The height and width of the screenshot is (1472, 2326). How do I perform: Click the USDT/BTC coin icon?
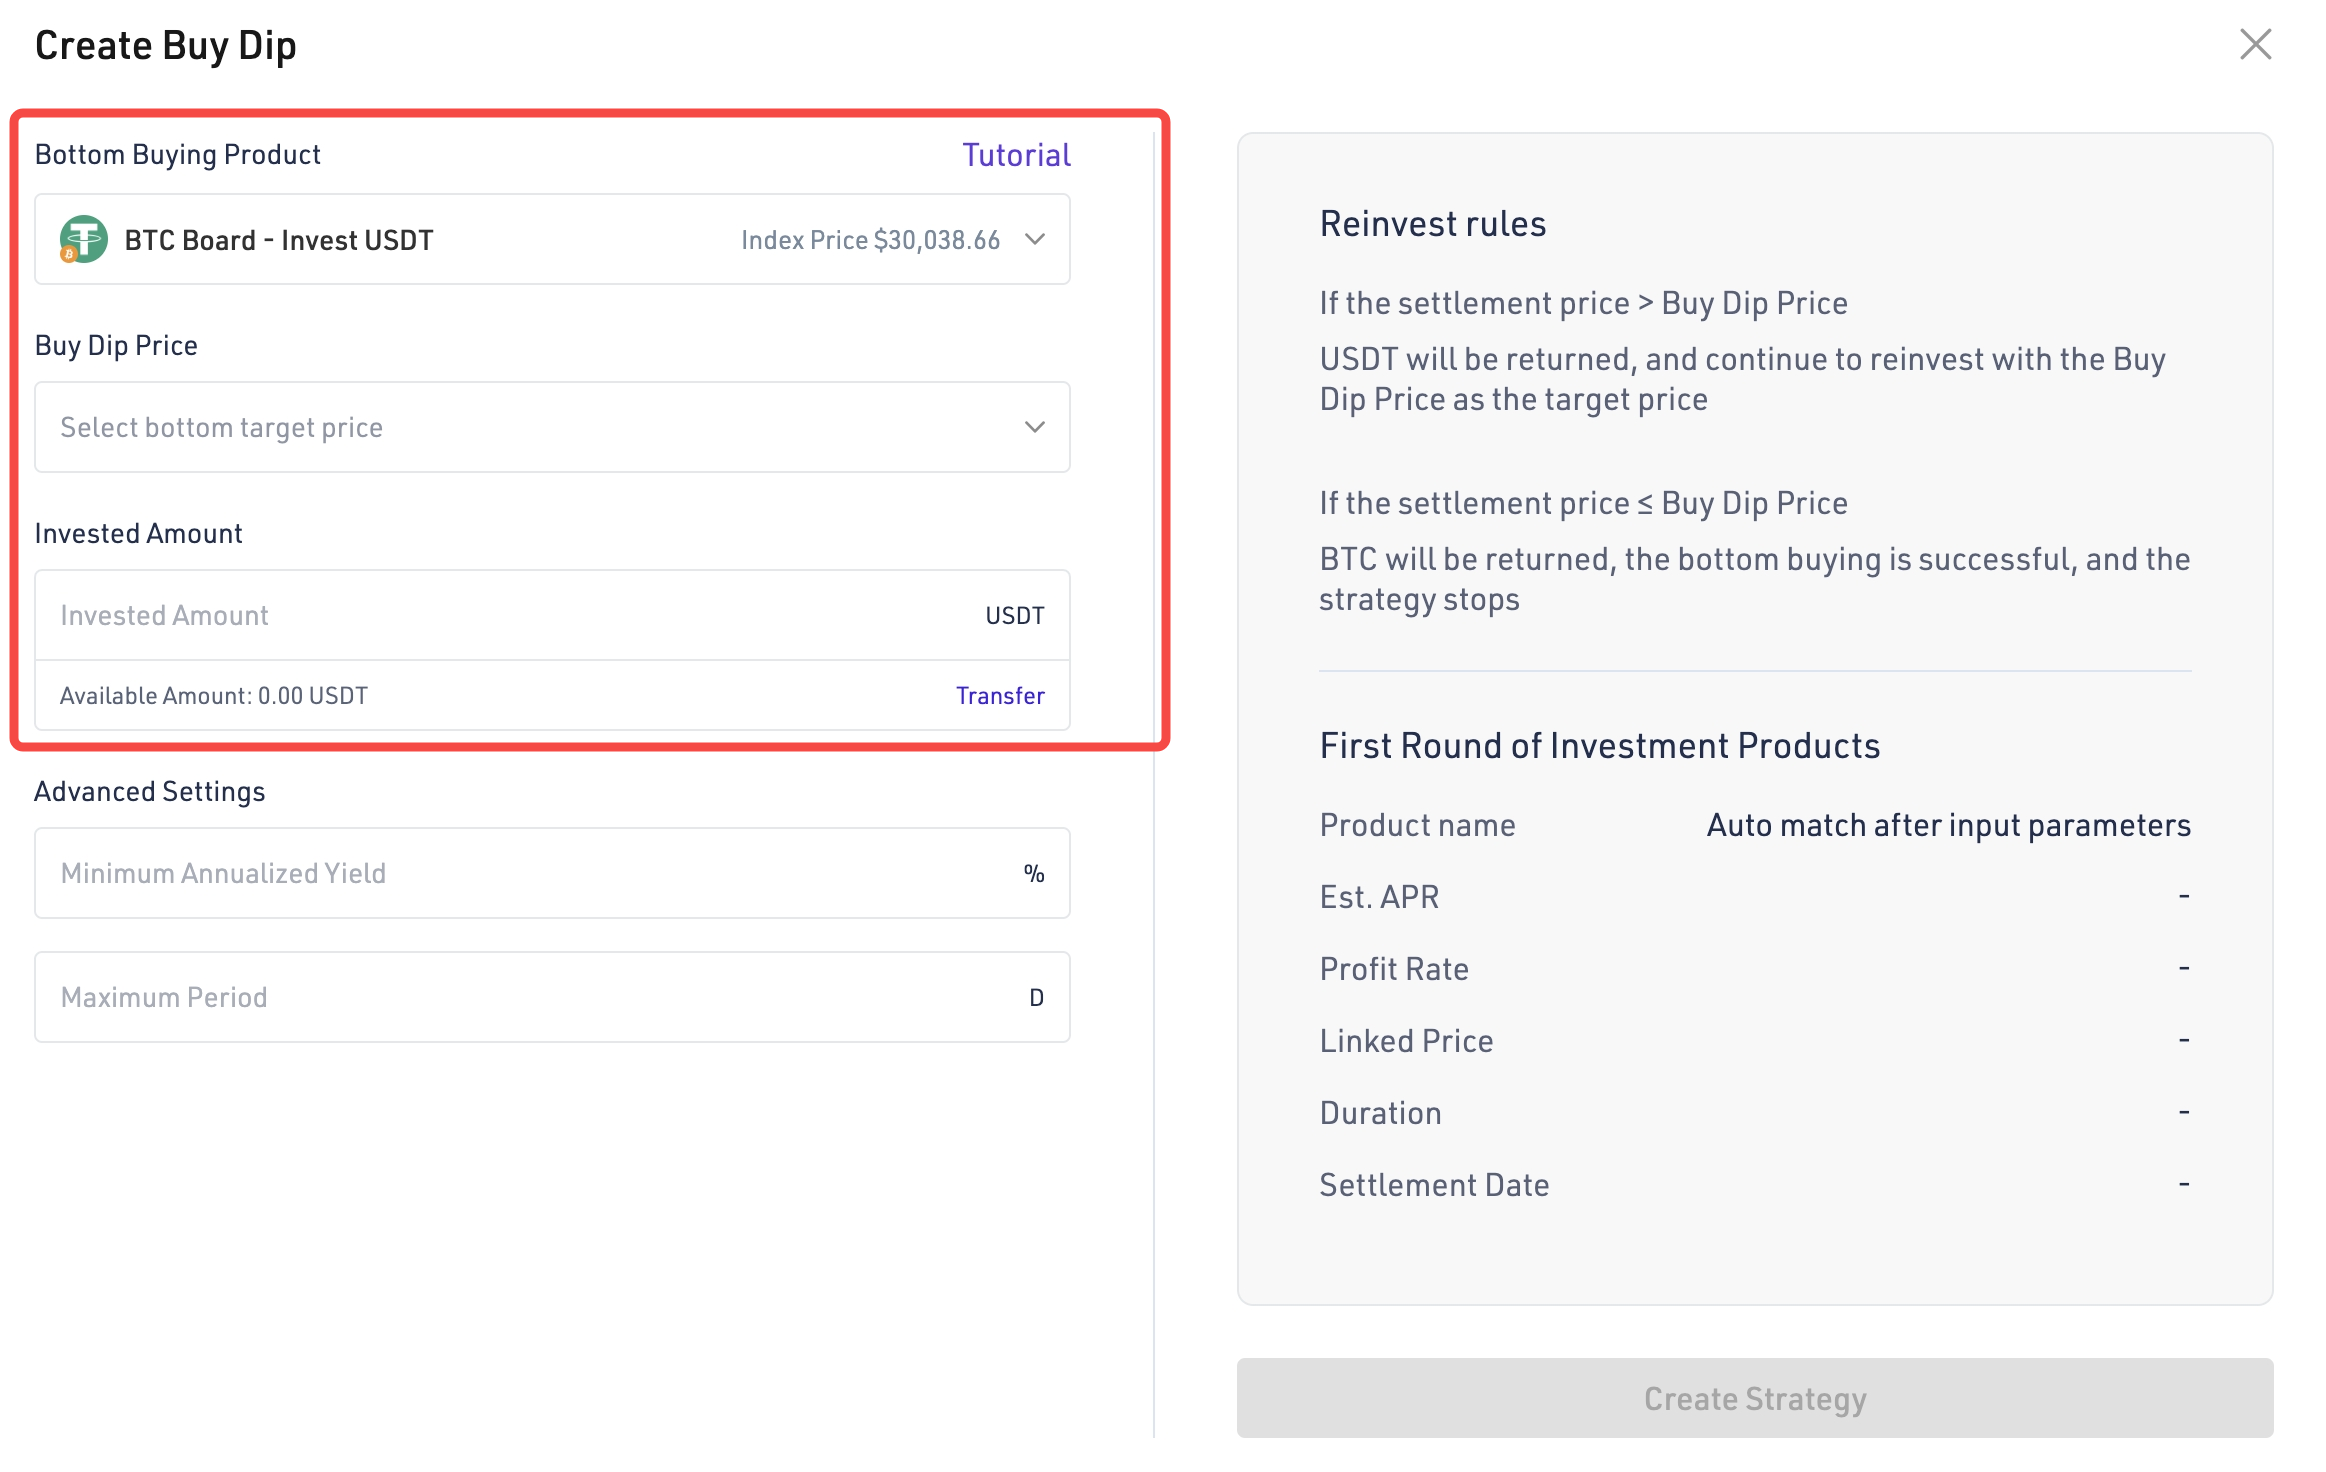point(83,240)
